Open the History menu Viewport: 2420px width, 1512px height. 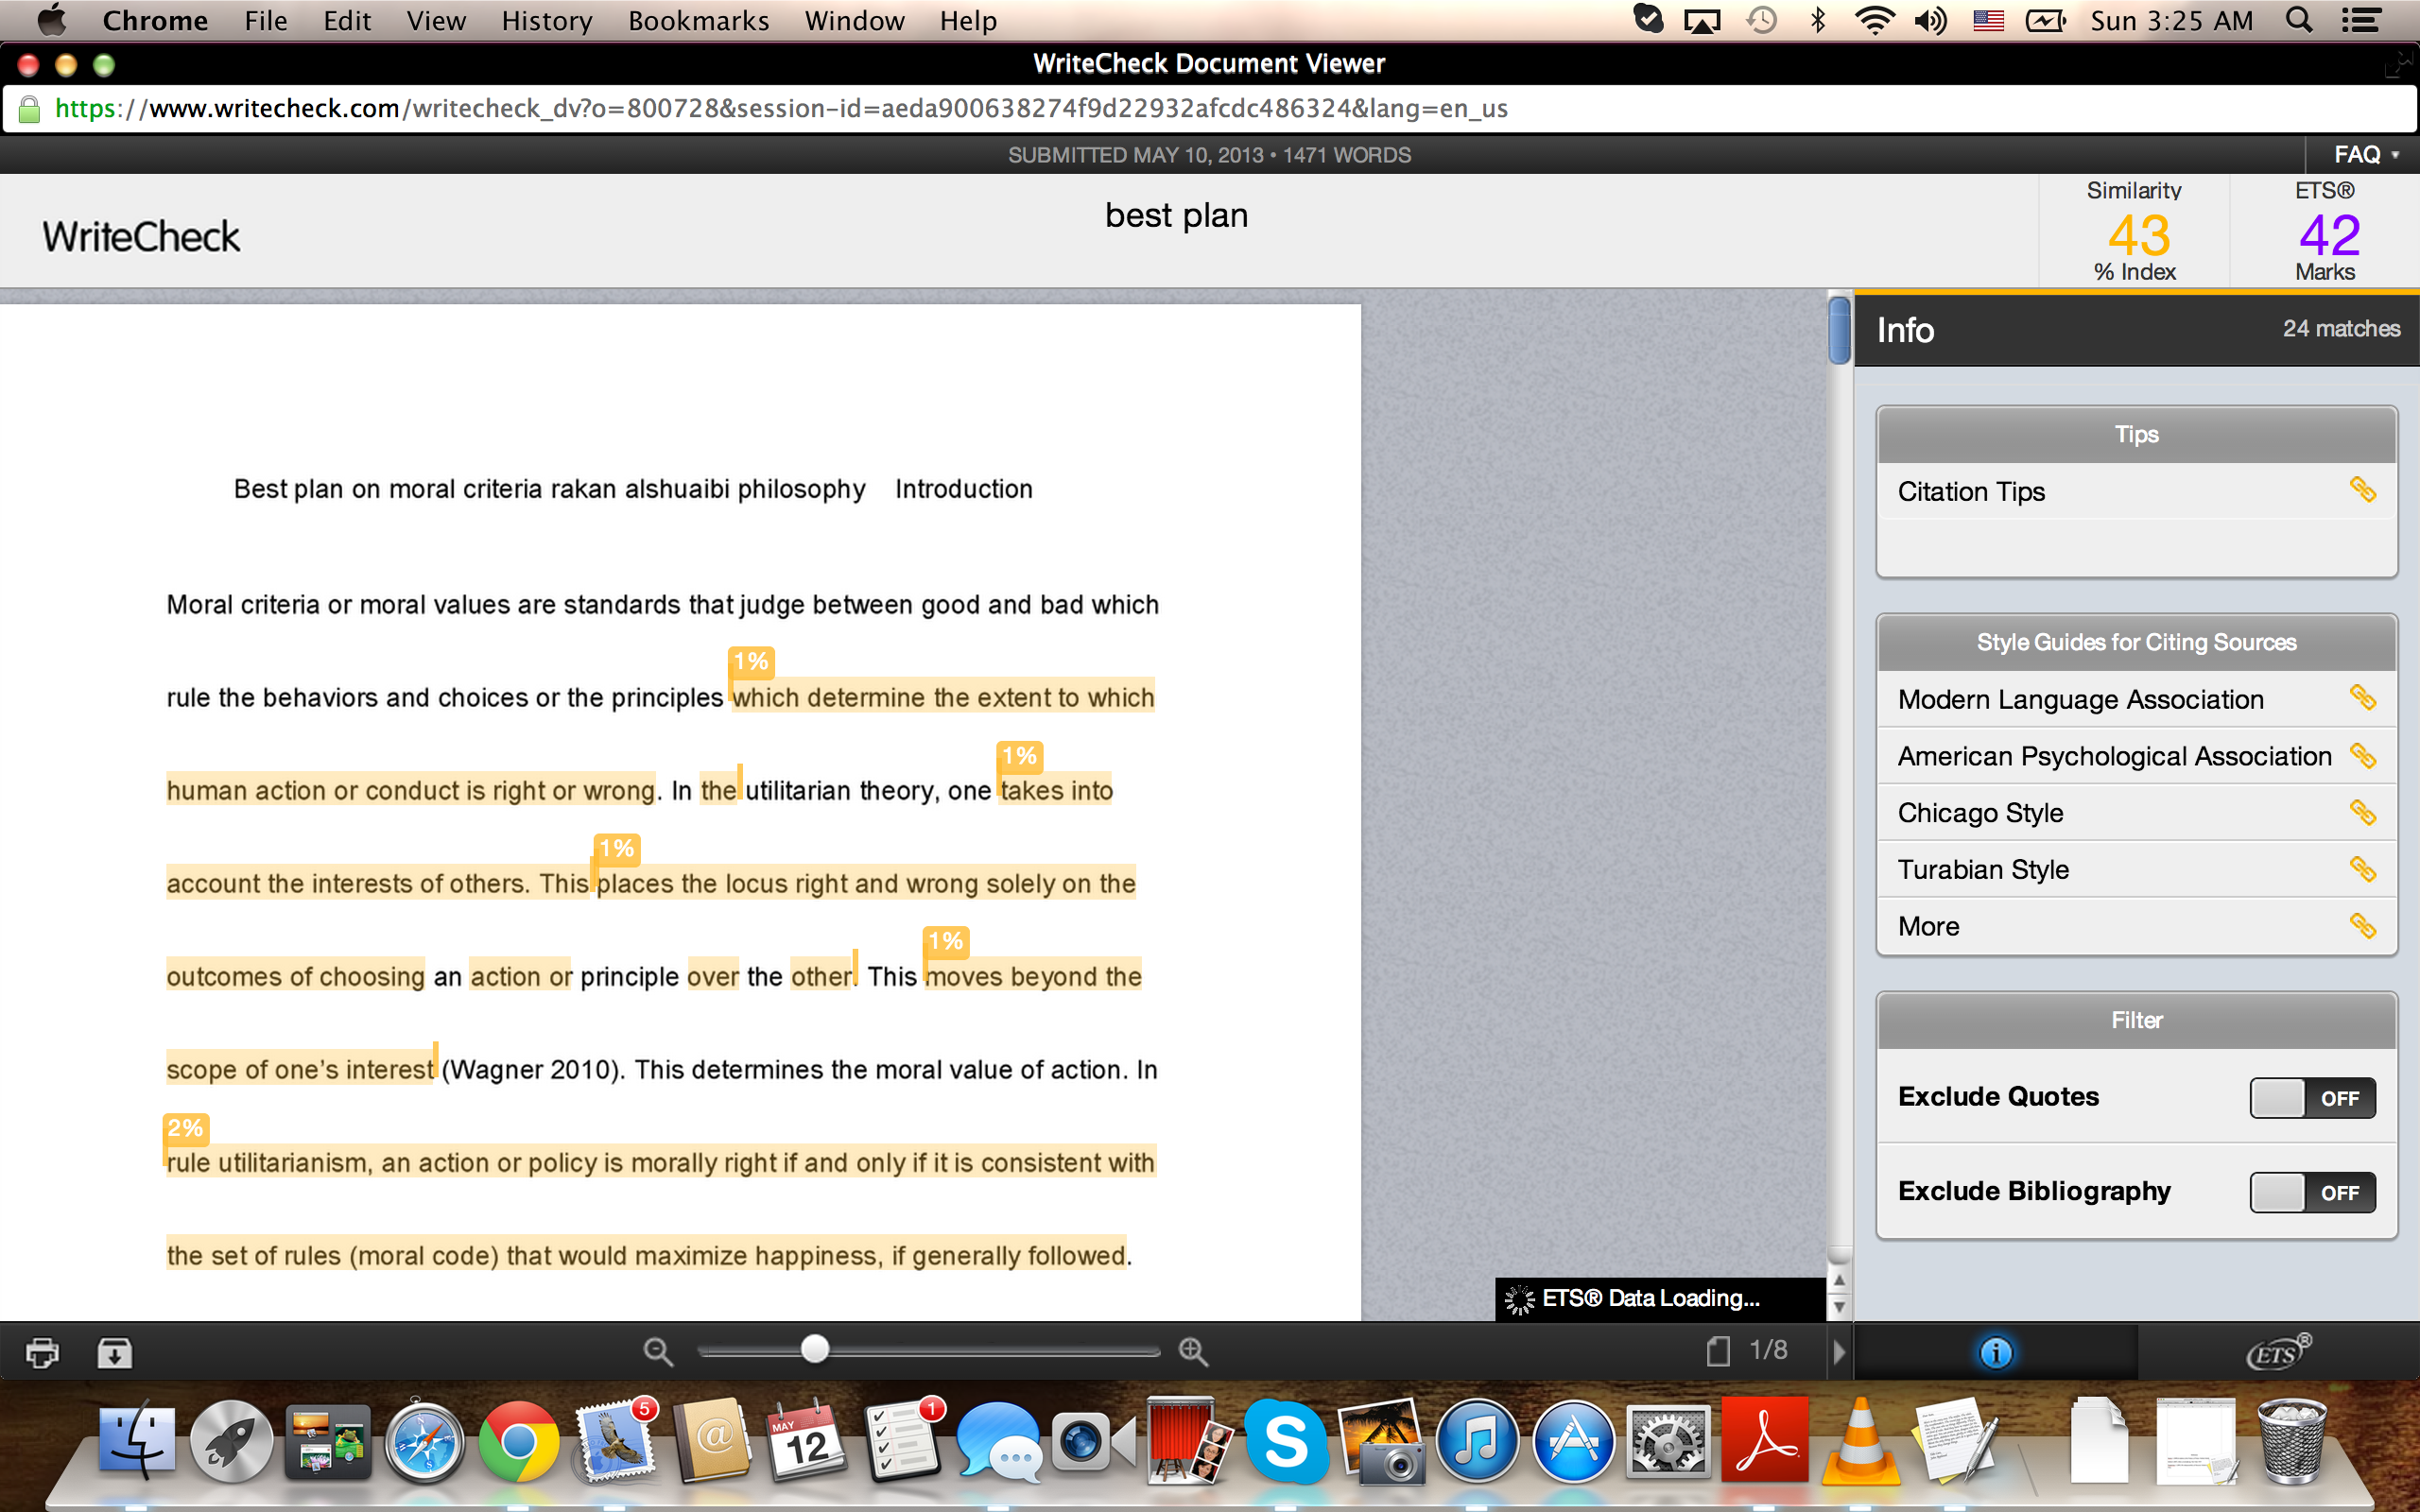pos(547,21)
